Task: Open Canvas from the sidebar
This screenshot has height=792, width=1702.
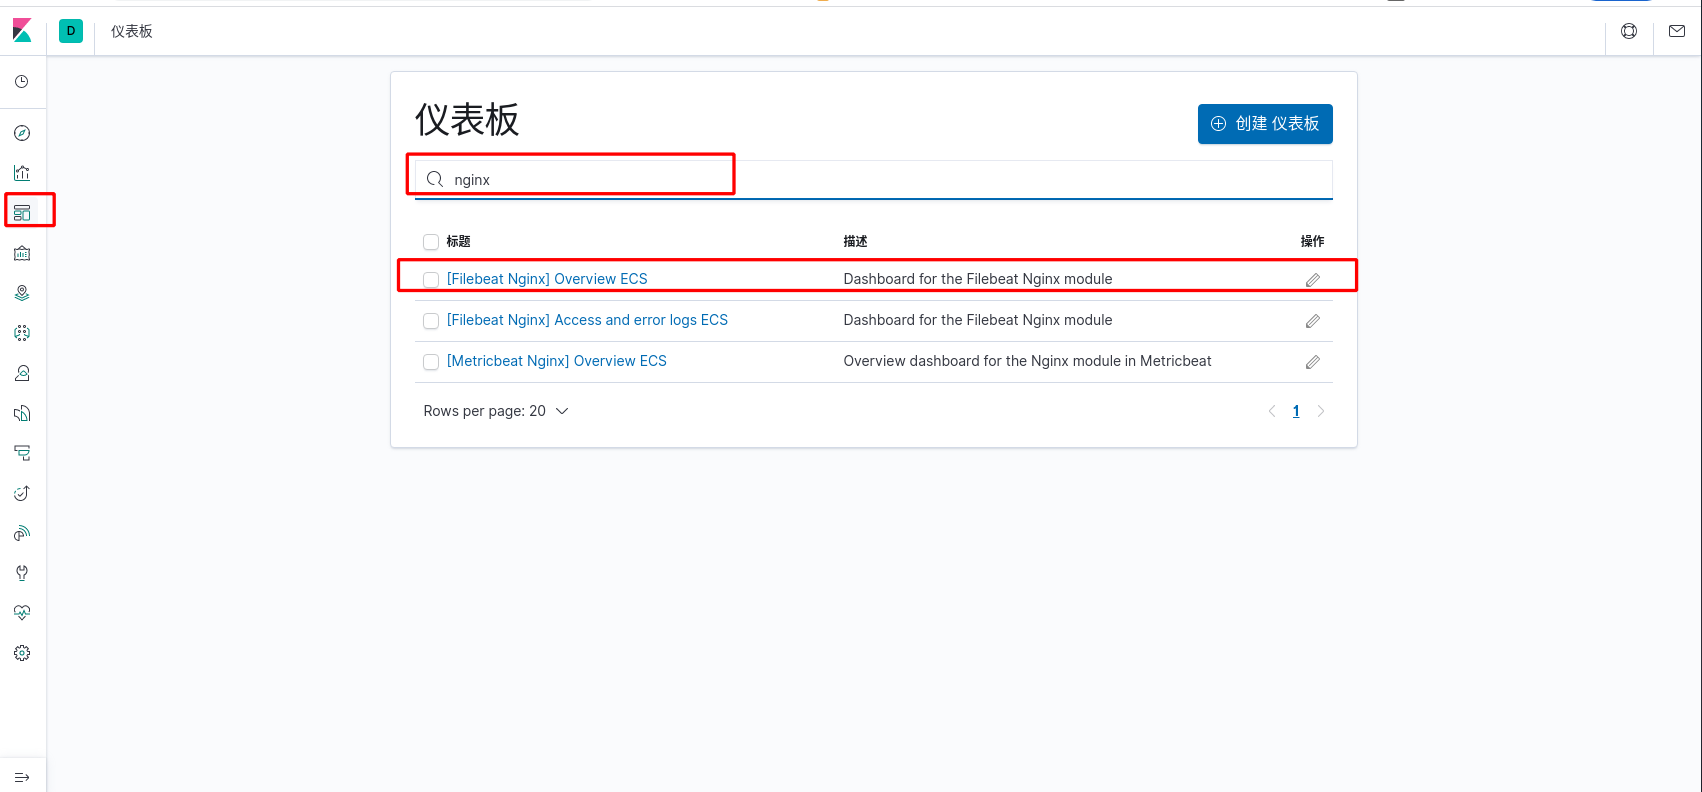Action: point(22,253)
